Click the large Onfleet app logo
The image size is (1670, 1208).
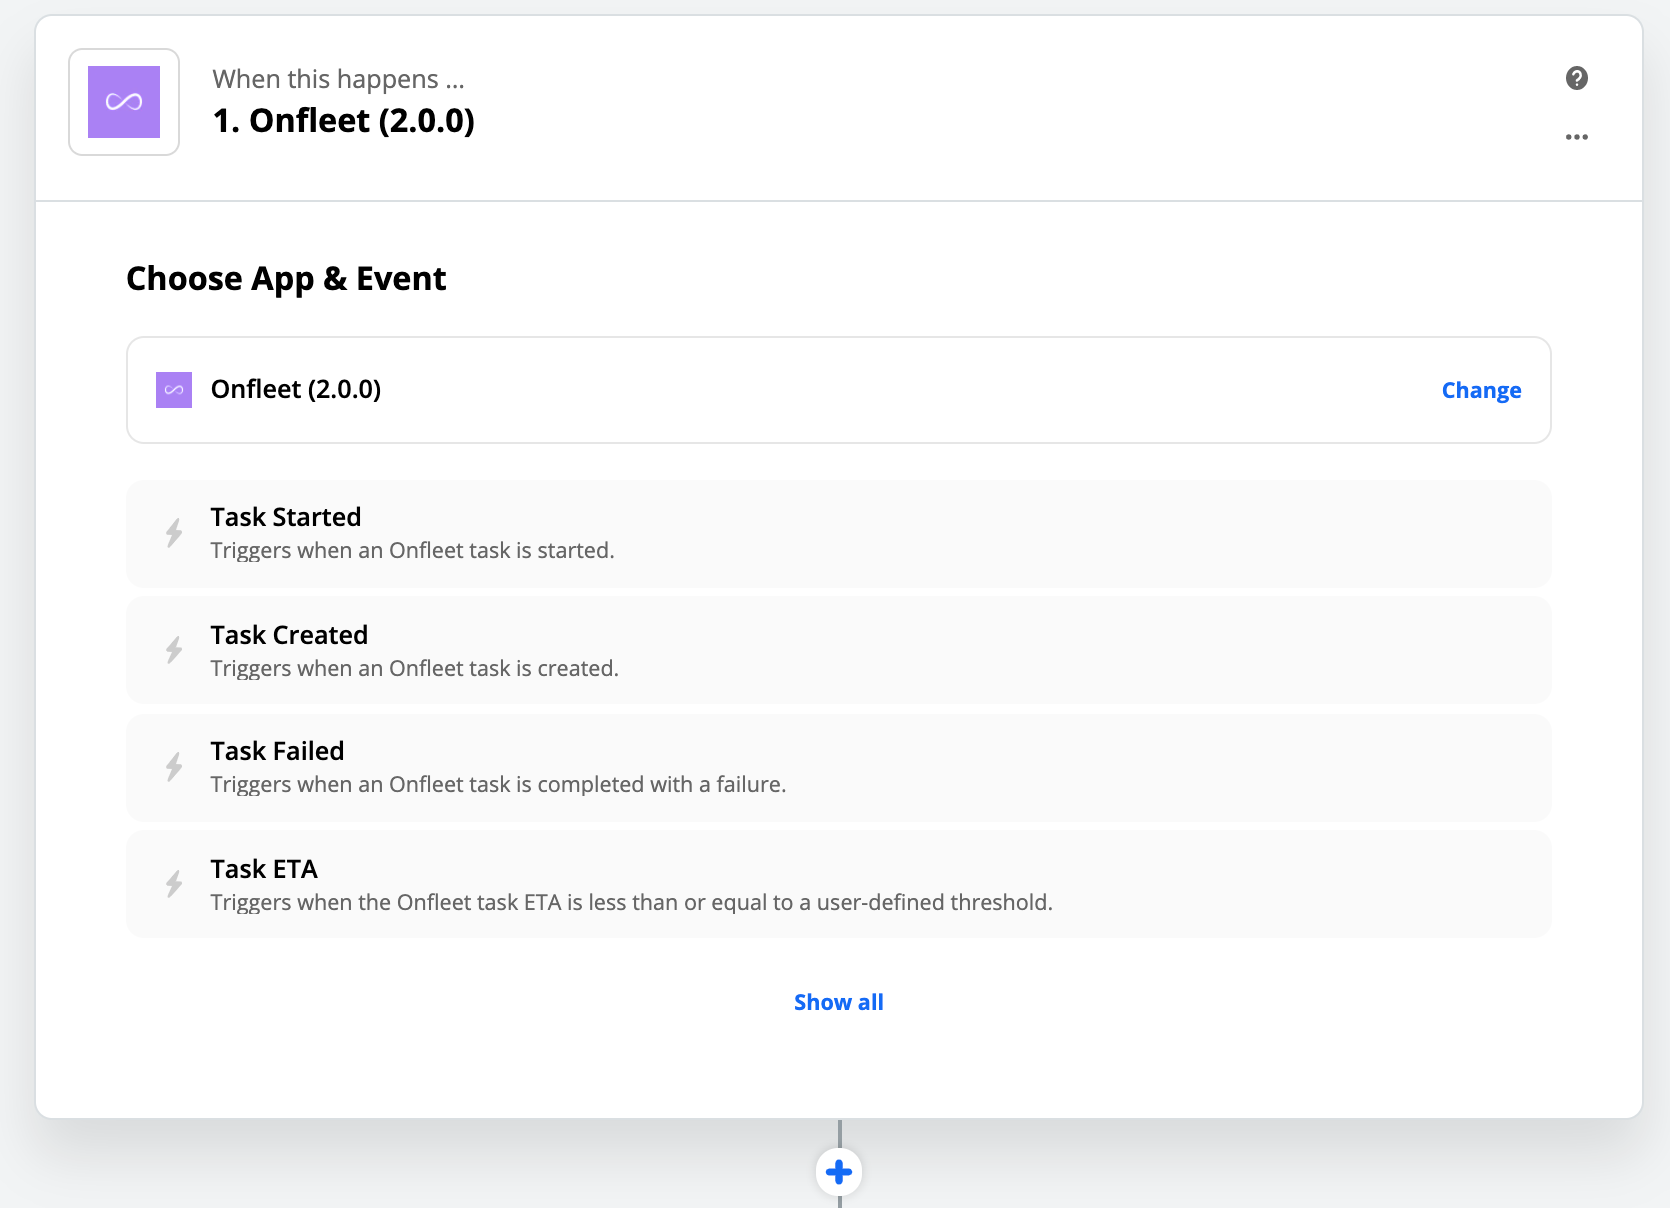click(x=124, y=102)
